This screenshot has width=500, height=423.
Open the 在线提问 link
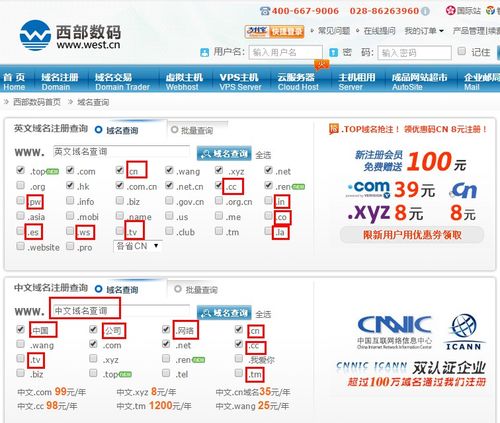click(x=379, y=31)
